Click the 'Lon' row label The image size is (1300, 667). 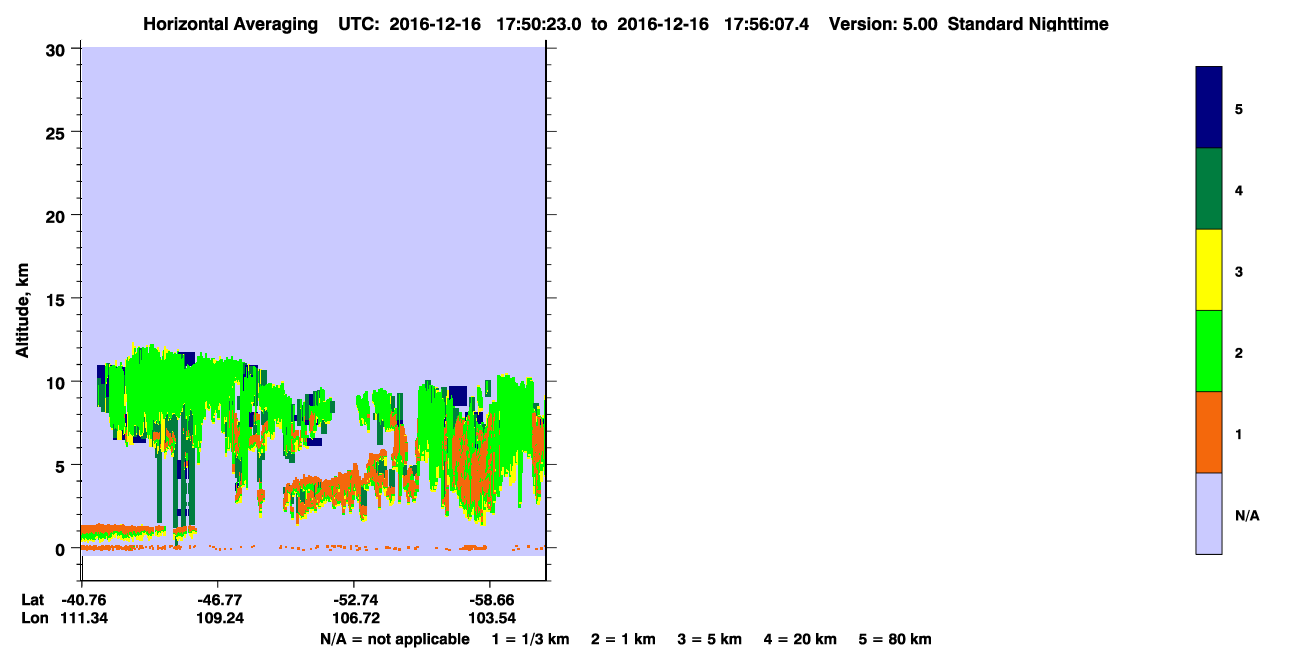(34, 618)
